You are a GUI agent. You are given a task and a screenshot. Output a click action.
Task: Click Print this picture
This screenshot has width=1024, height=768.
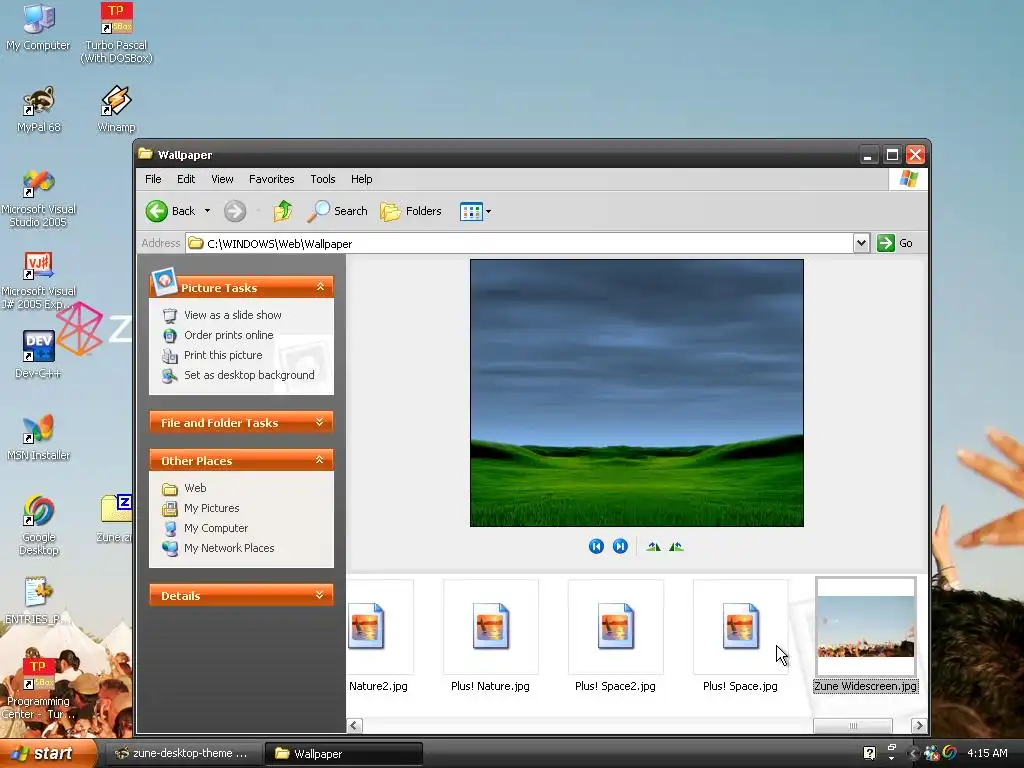(x=223, y=355)
